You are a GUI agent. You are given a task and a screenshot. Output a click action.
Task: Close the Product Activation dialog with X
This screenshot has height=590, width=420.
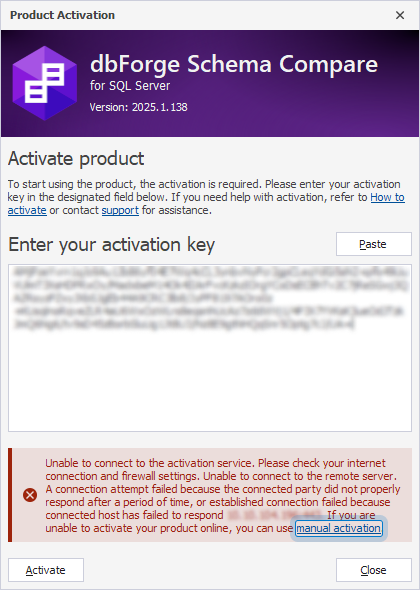400,15
